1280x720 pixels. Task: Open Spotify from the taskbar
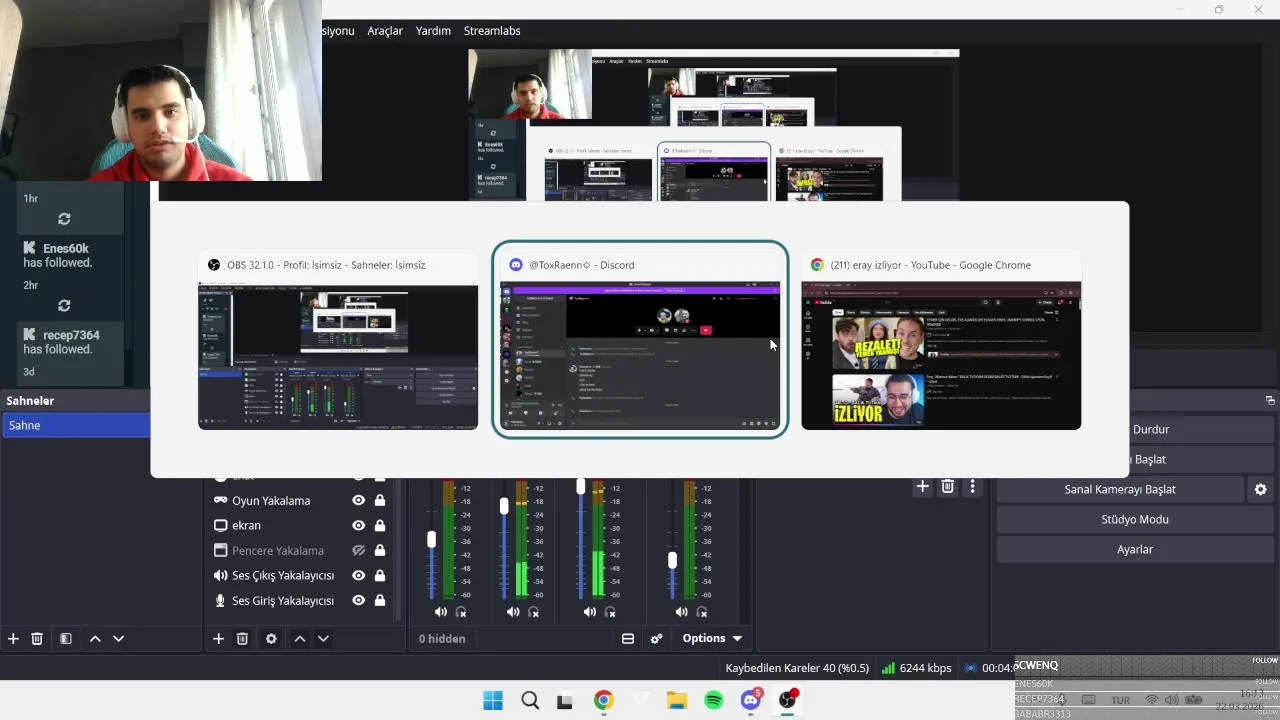[713, 701]
